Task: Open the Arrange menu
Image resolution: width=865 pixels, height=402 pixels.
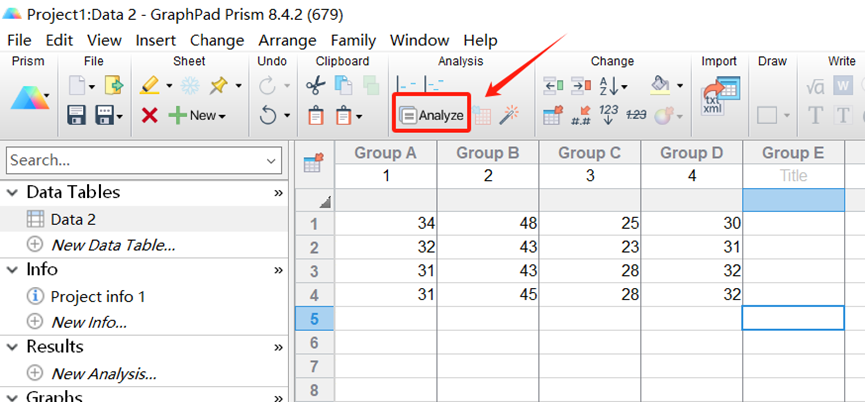Action: click(x=287, y=40)
